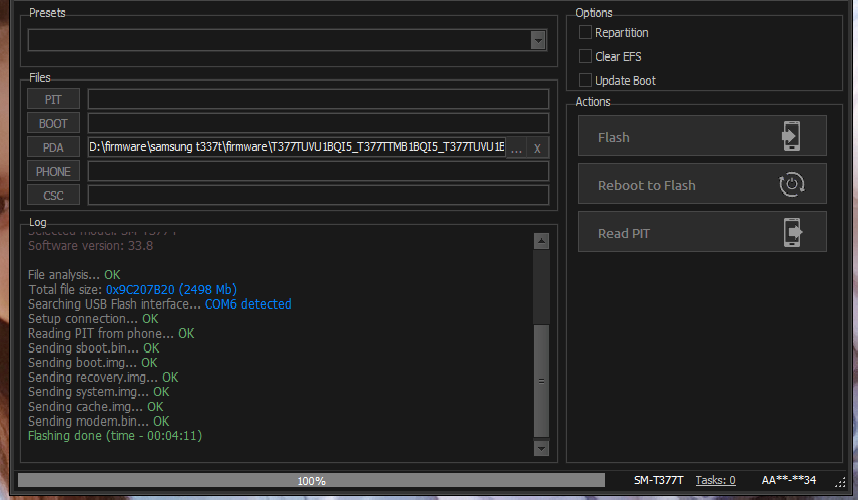Click the 'Sending boot.img... OK' log line
The height and width of the screenshot is (500, 858).
coord(92,363)
